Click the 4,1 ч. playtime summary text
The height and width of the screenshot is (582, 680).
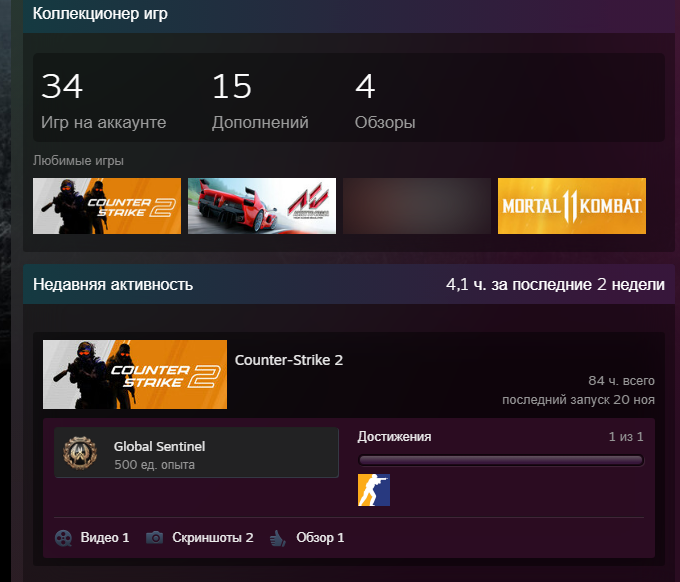coord(555,285)
